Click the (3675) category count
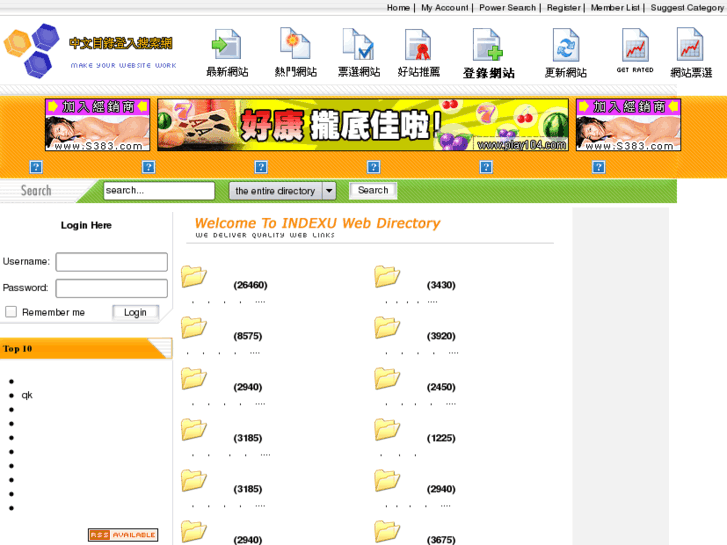 pos(441,540)
